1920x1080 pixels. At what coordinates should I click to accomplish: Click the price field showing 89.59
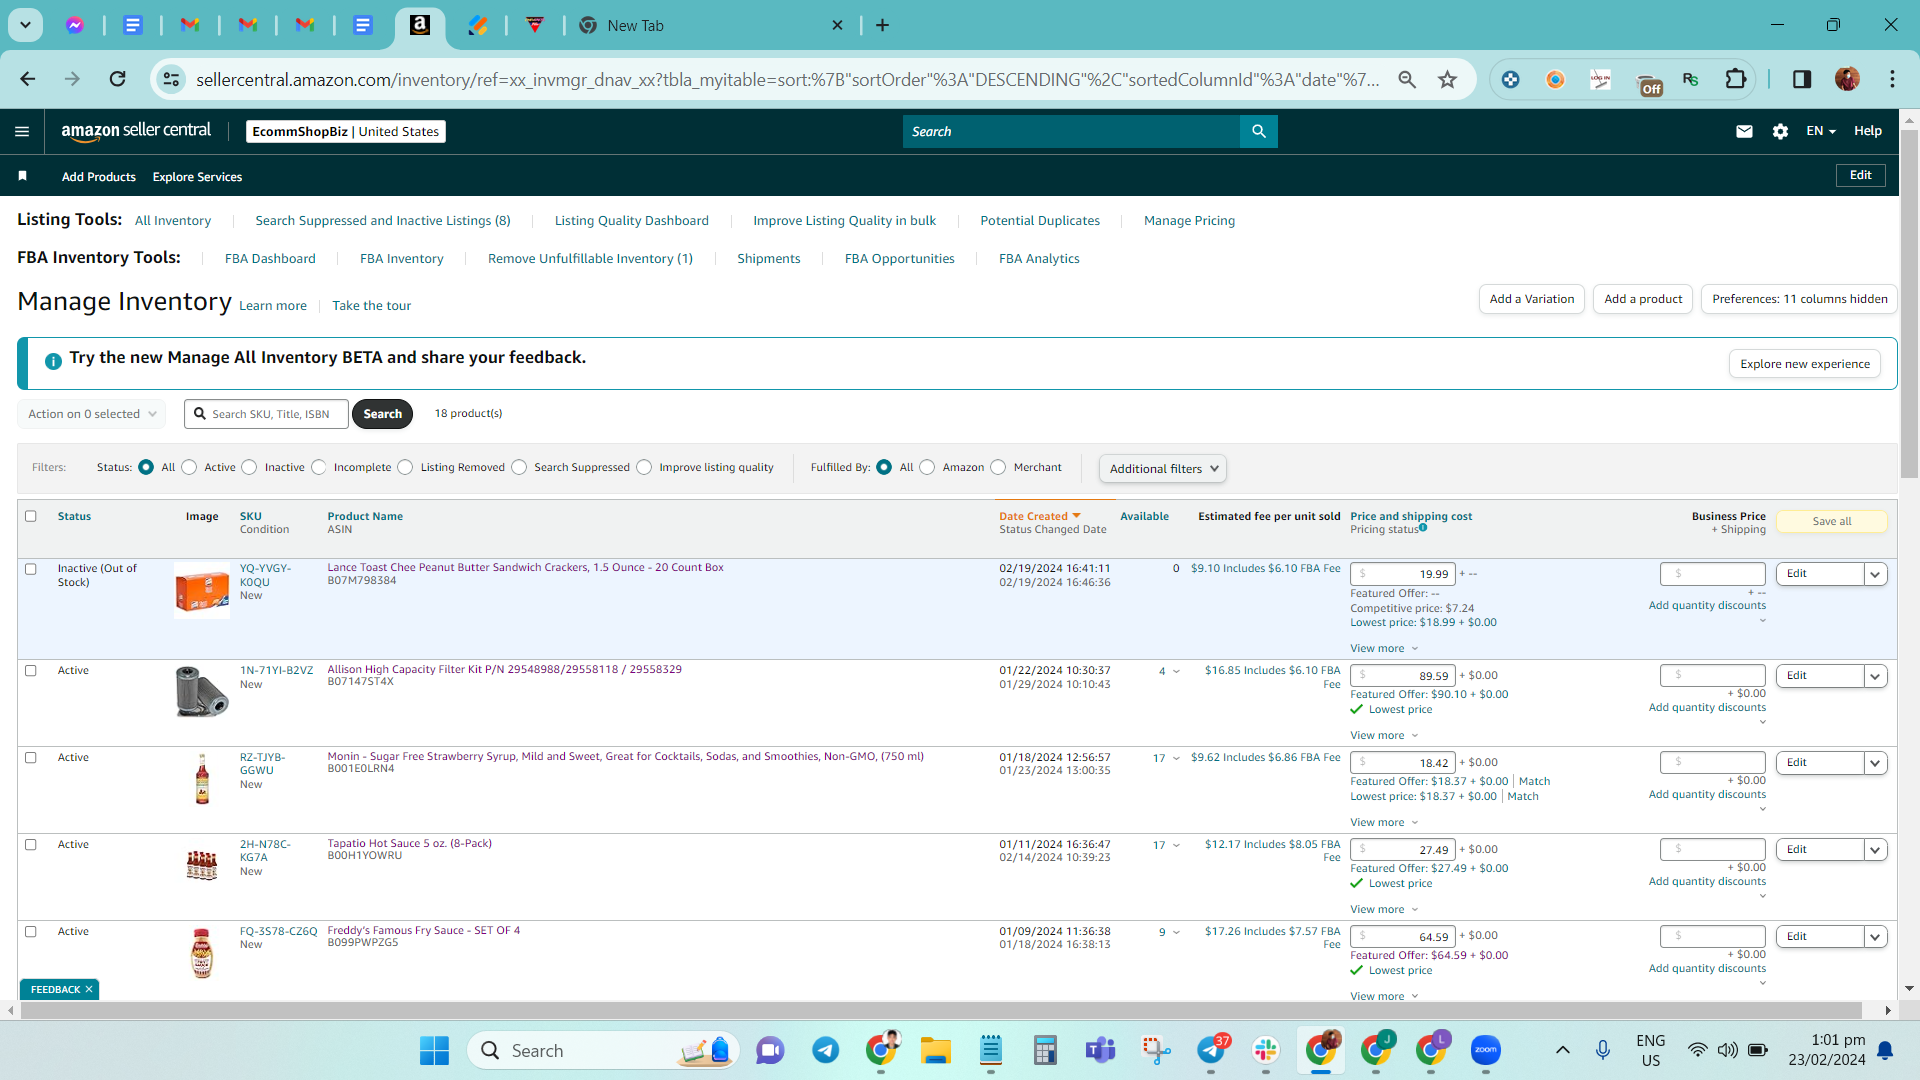pos(1403,676)
